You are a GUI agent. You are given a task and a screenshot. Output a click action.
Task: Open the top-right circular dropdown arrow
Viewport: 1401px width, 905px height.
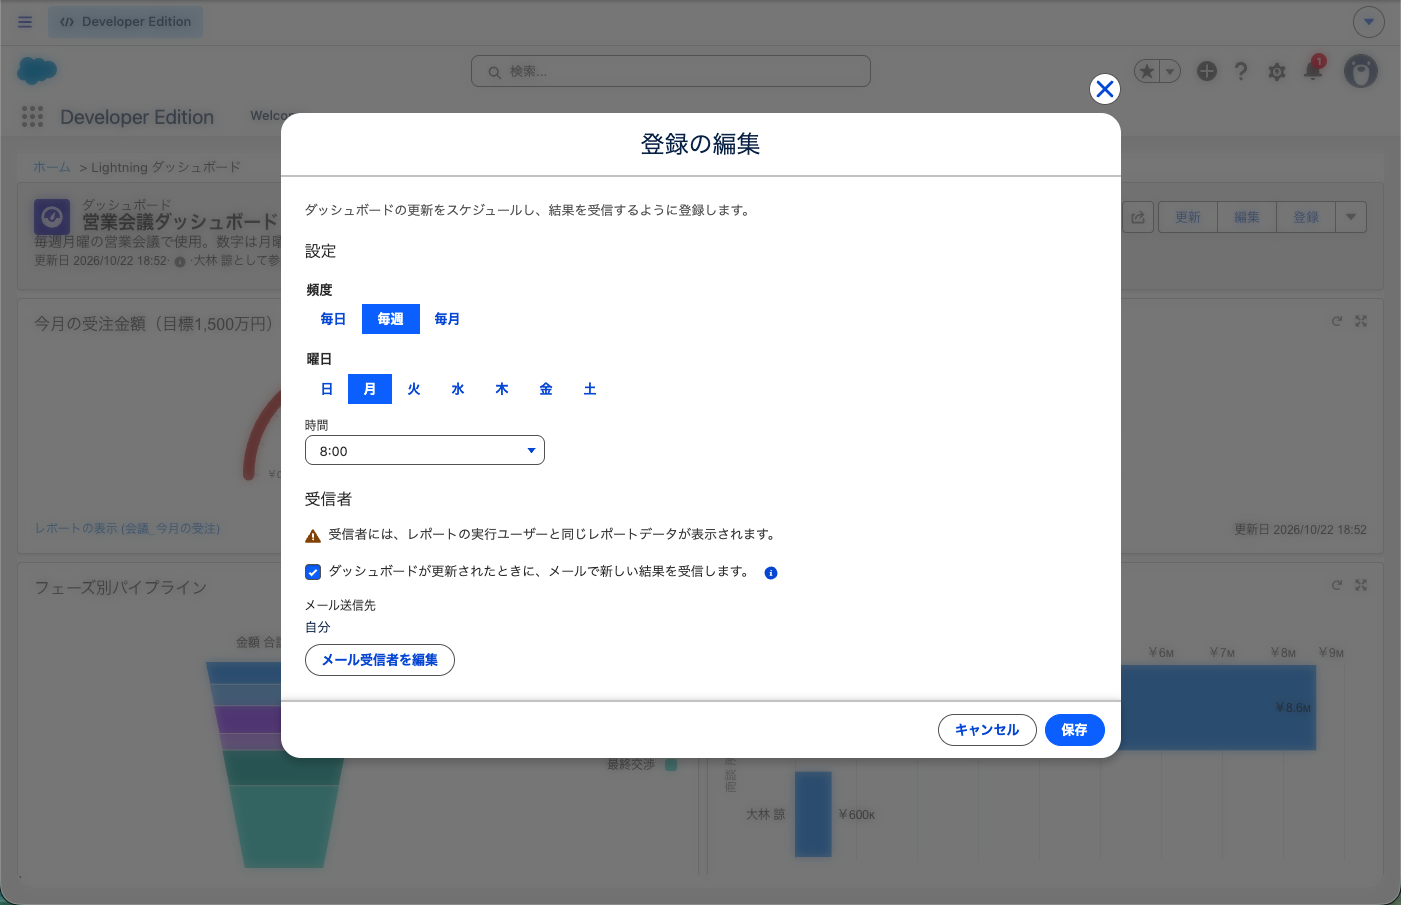[1369, 21]
